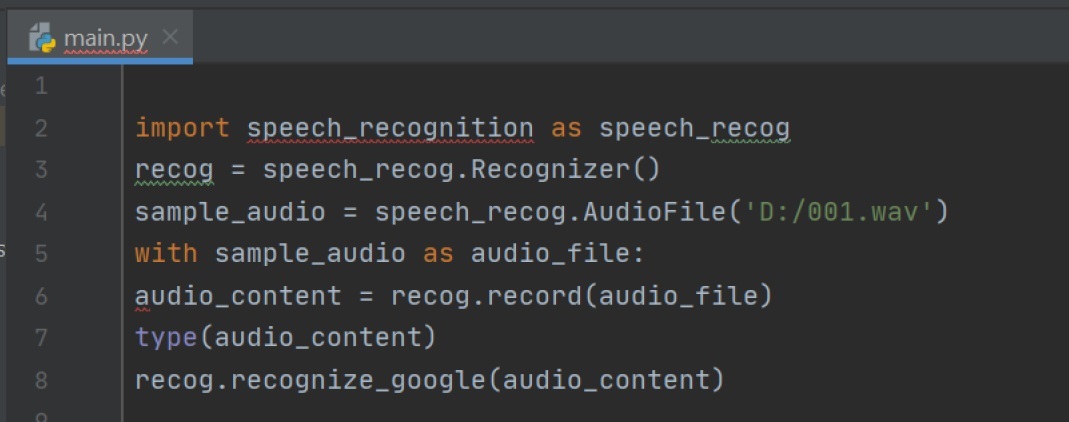The image size is (1069, 422).
Task: Click the type builtin on line 7
Action: tap(166, 338)
